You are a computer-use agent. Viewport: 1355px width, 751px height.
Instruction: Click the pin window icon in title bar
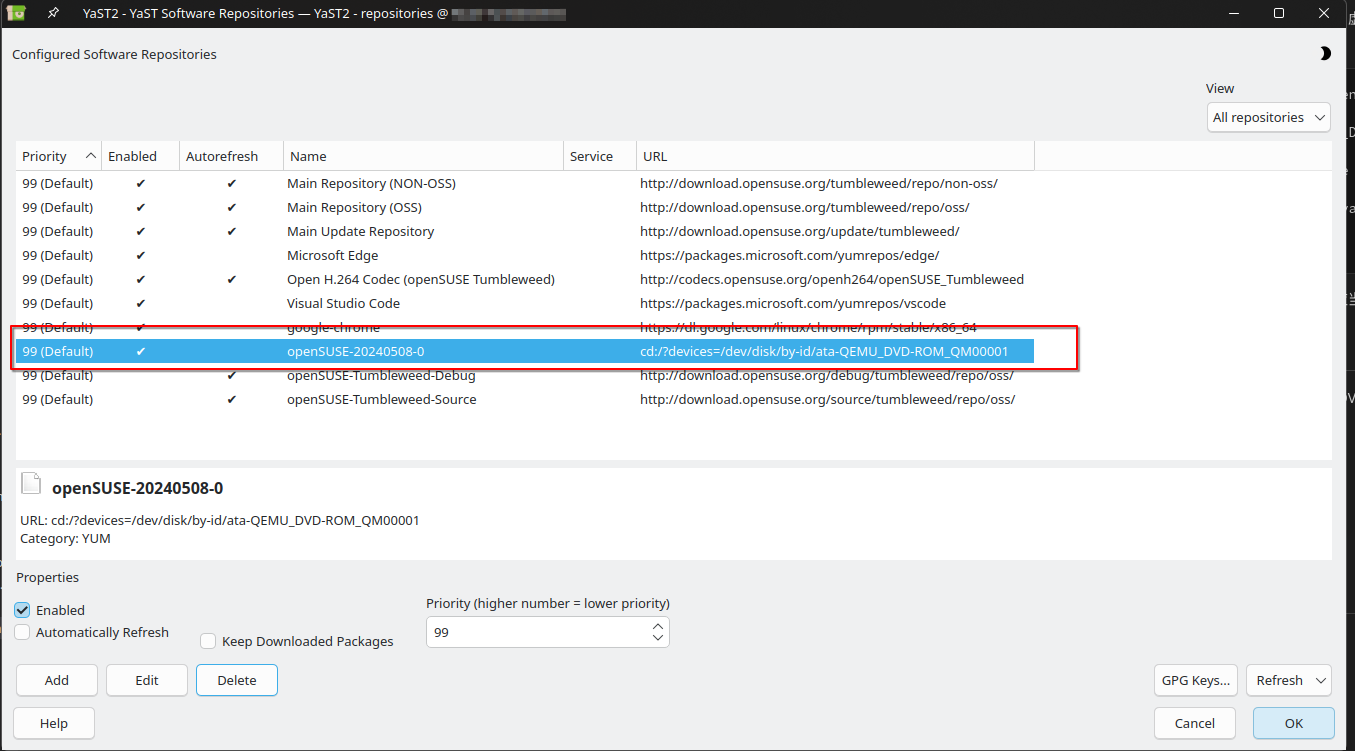(53, 13)
